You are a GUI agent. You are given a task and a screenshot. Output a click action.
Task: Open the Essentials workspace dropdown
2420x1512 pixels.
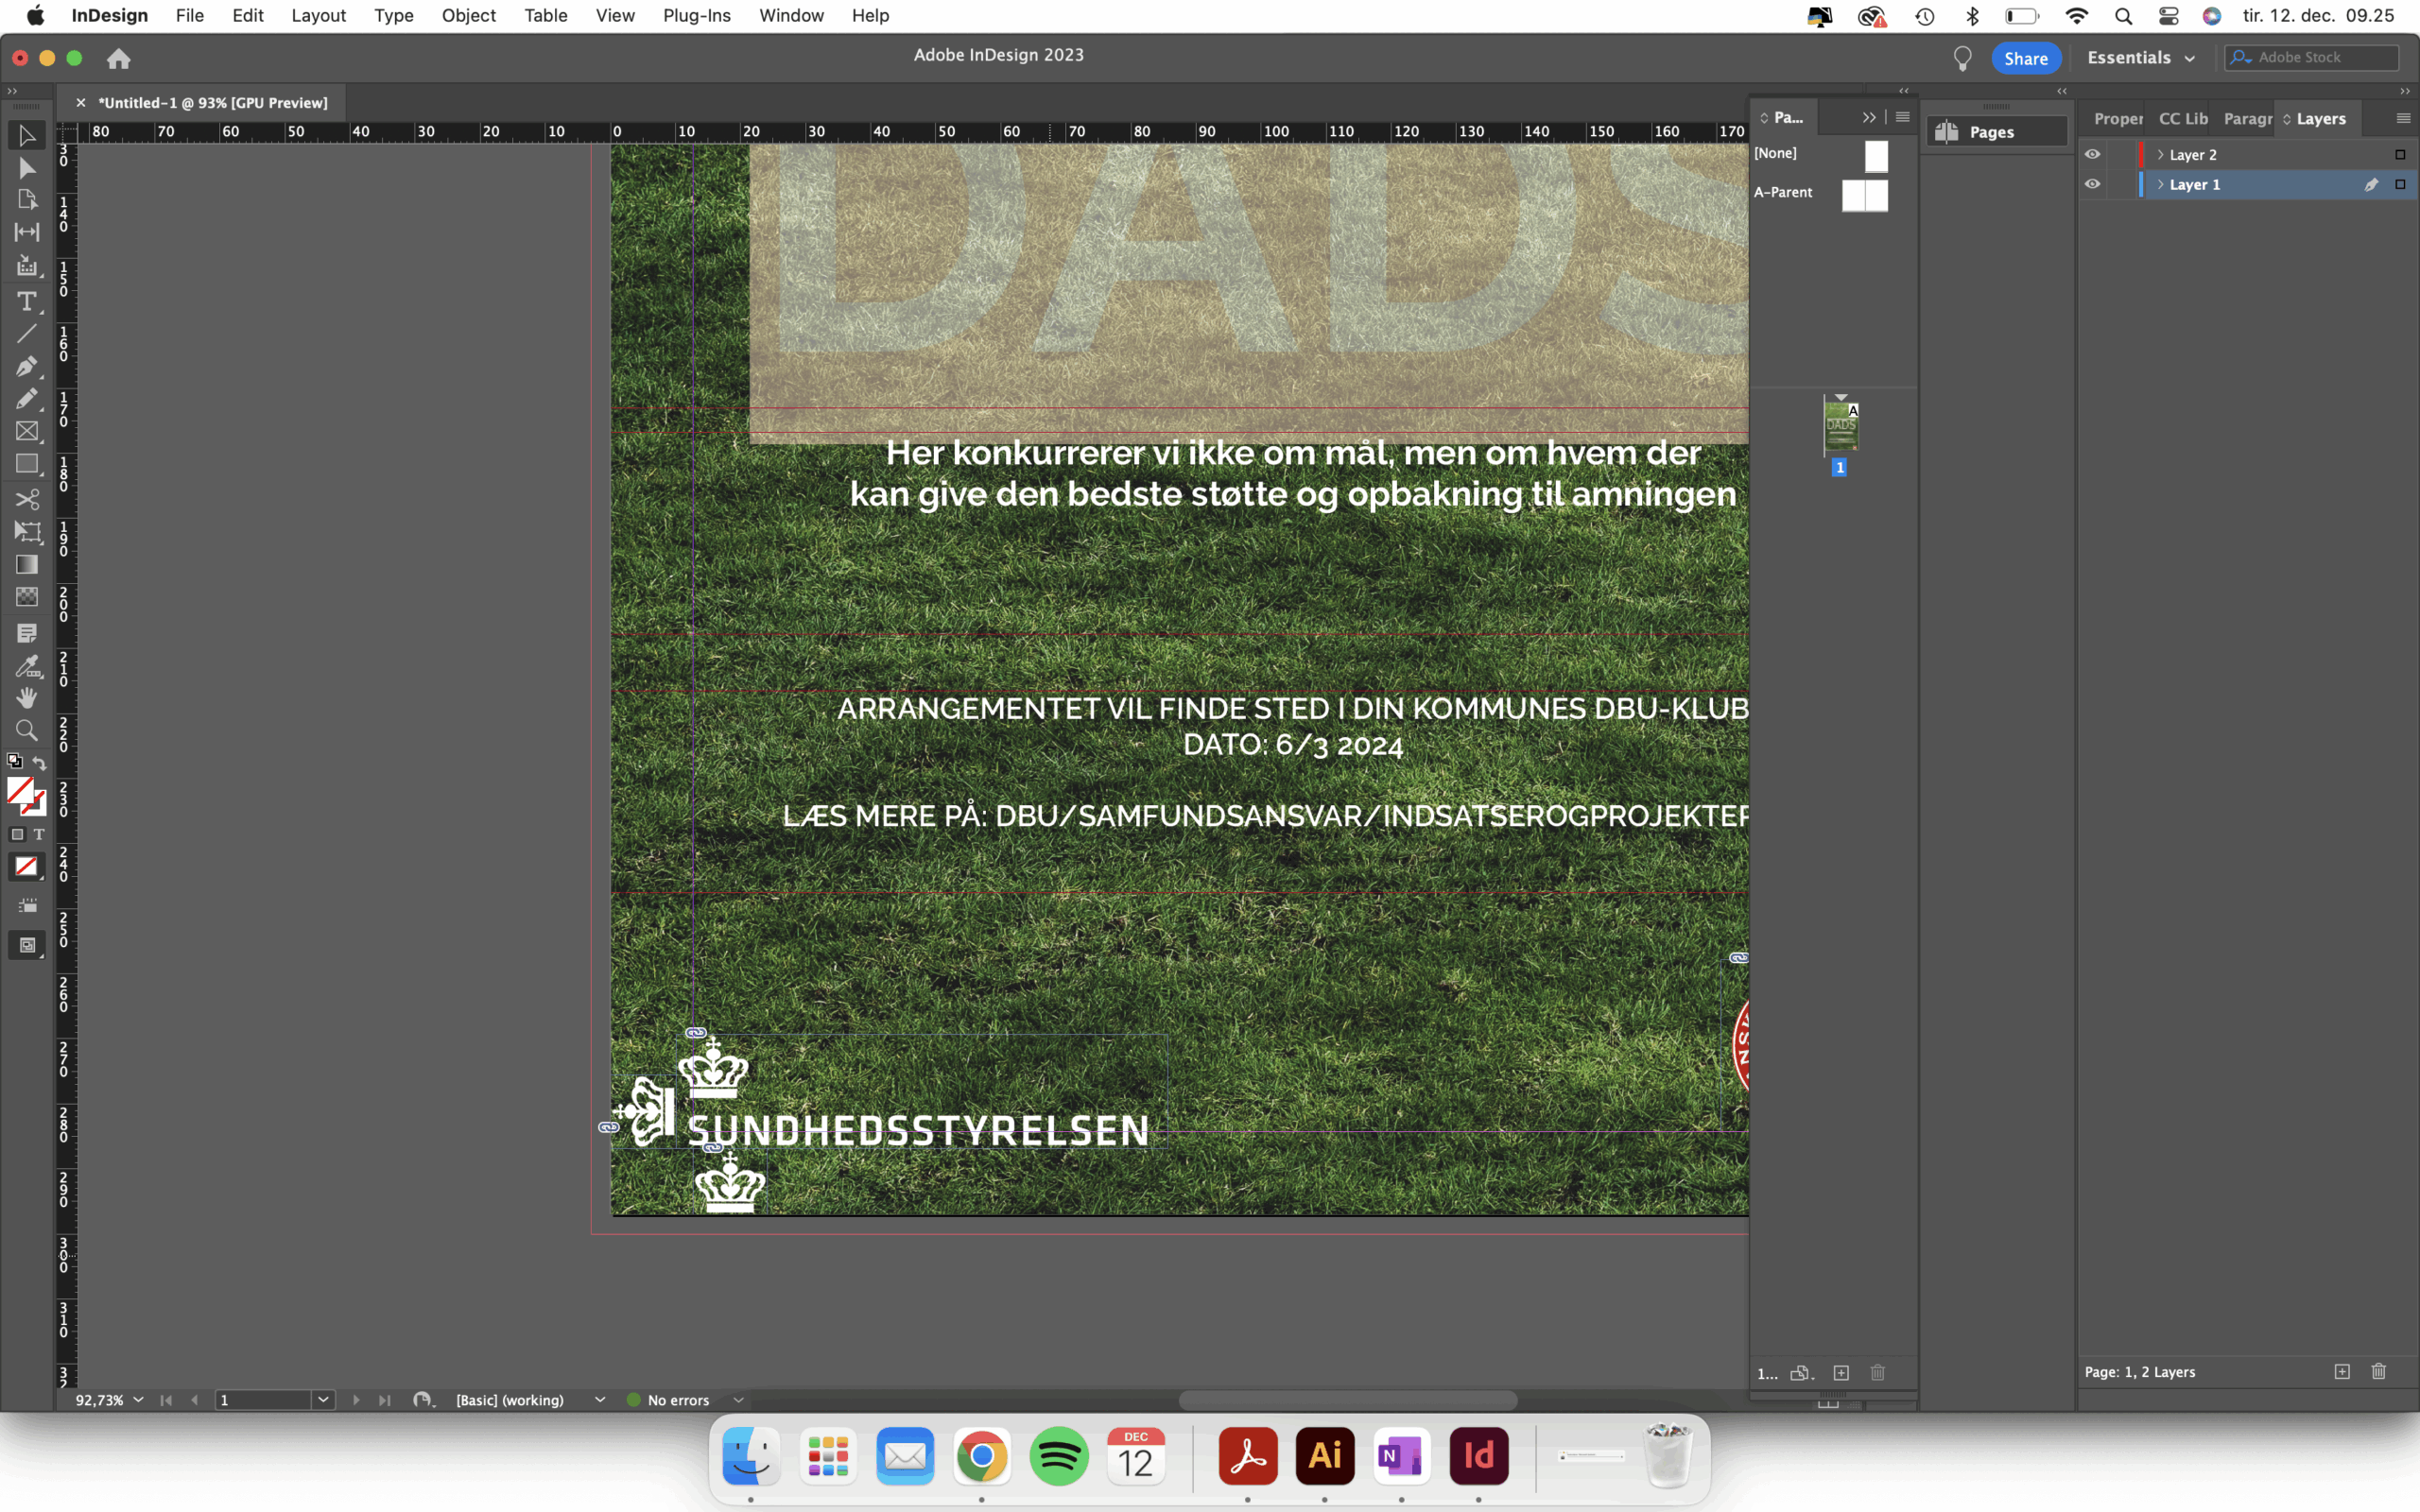[2141, 58]
